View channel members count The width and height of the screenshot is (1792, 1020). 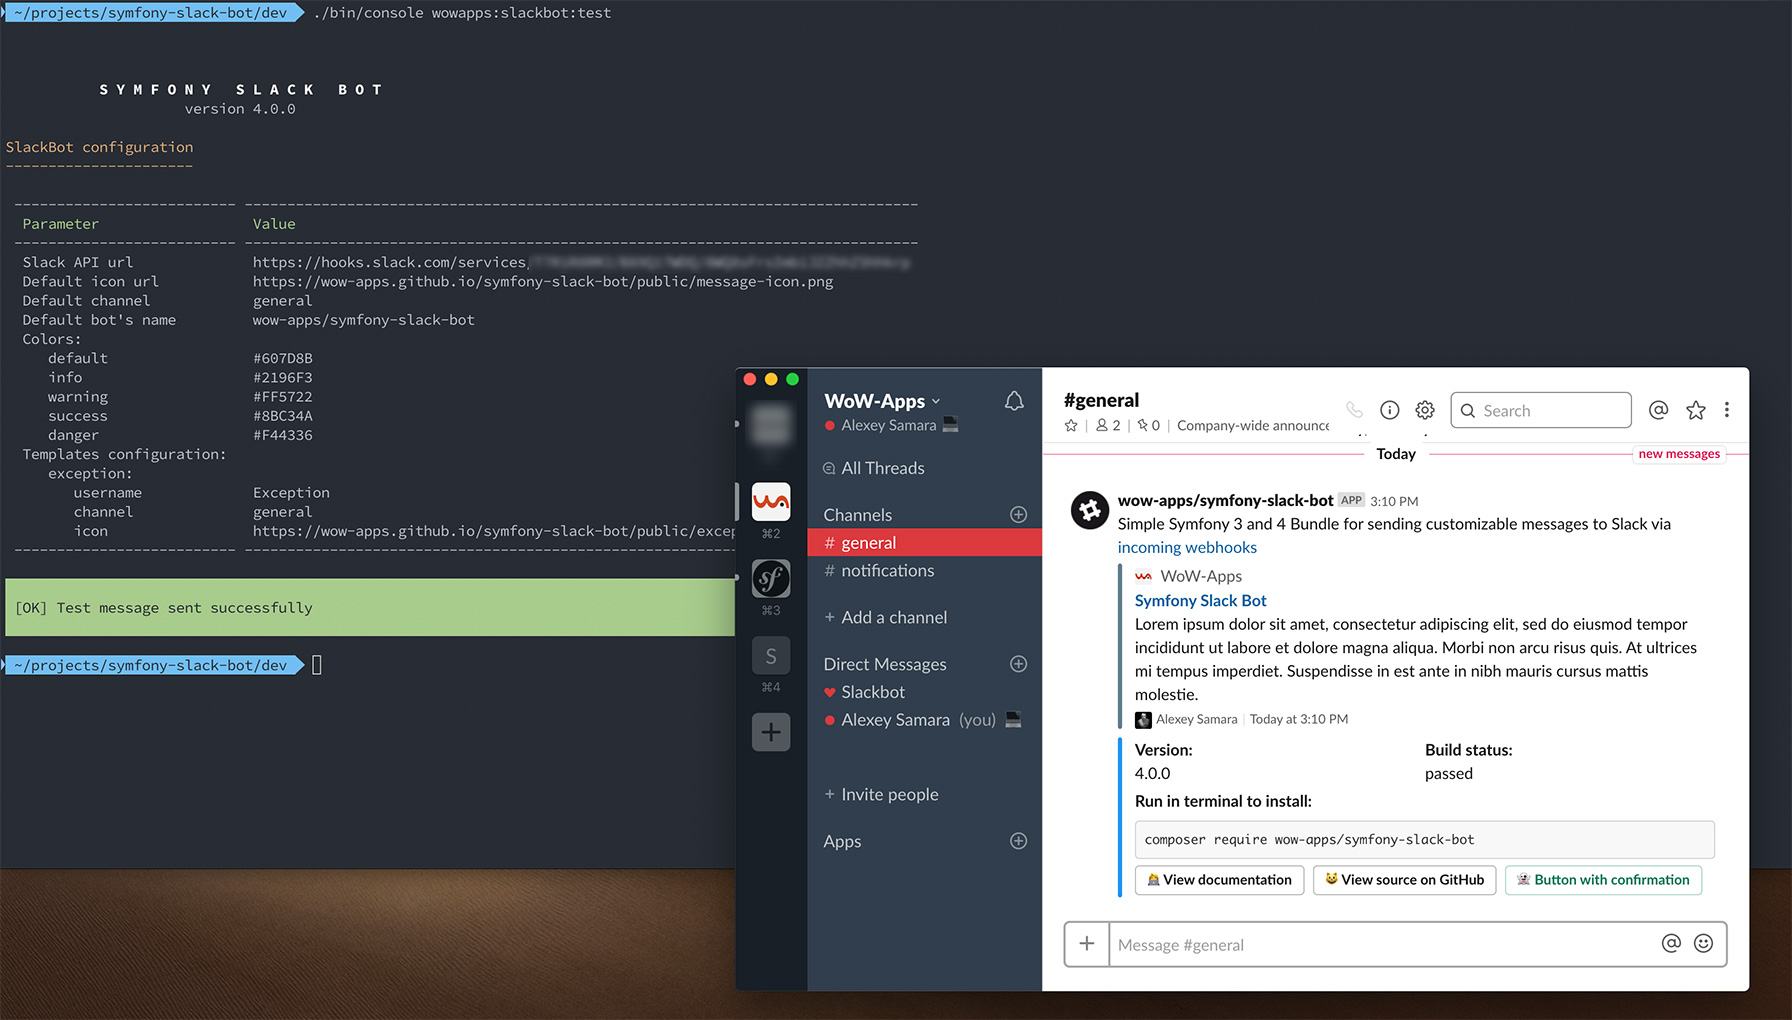[x=1108, y=425]
